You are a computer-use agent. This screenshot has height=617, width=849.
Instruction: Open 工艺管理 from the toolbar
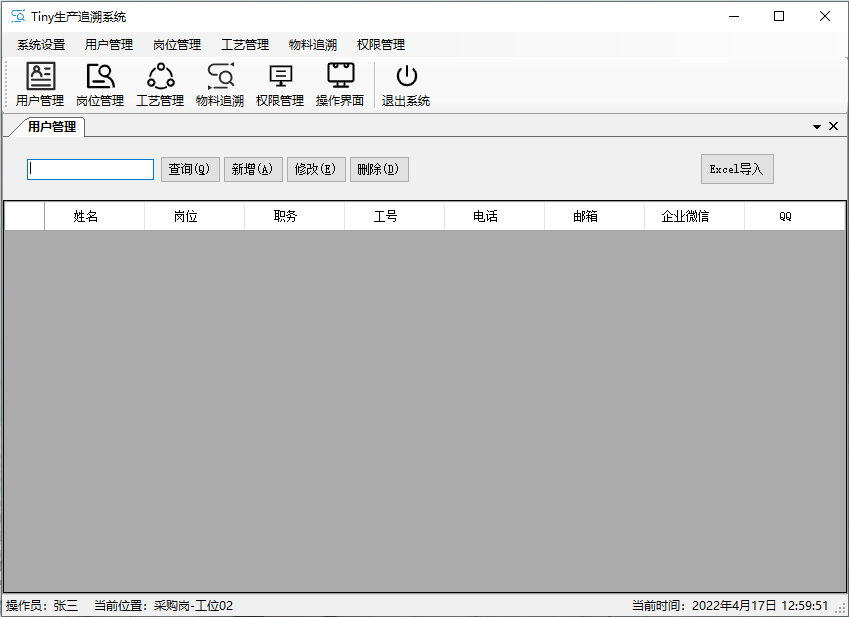(x=160, y=84)
